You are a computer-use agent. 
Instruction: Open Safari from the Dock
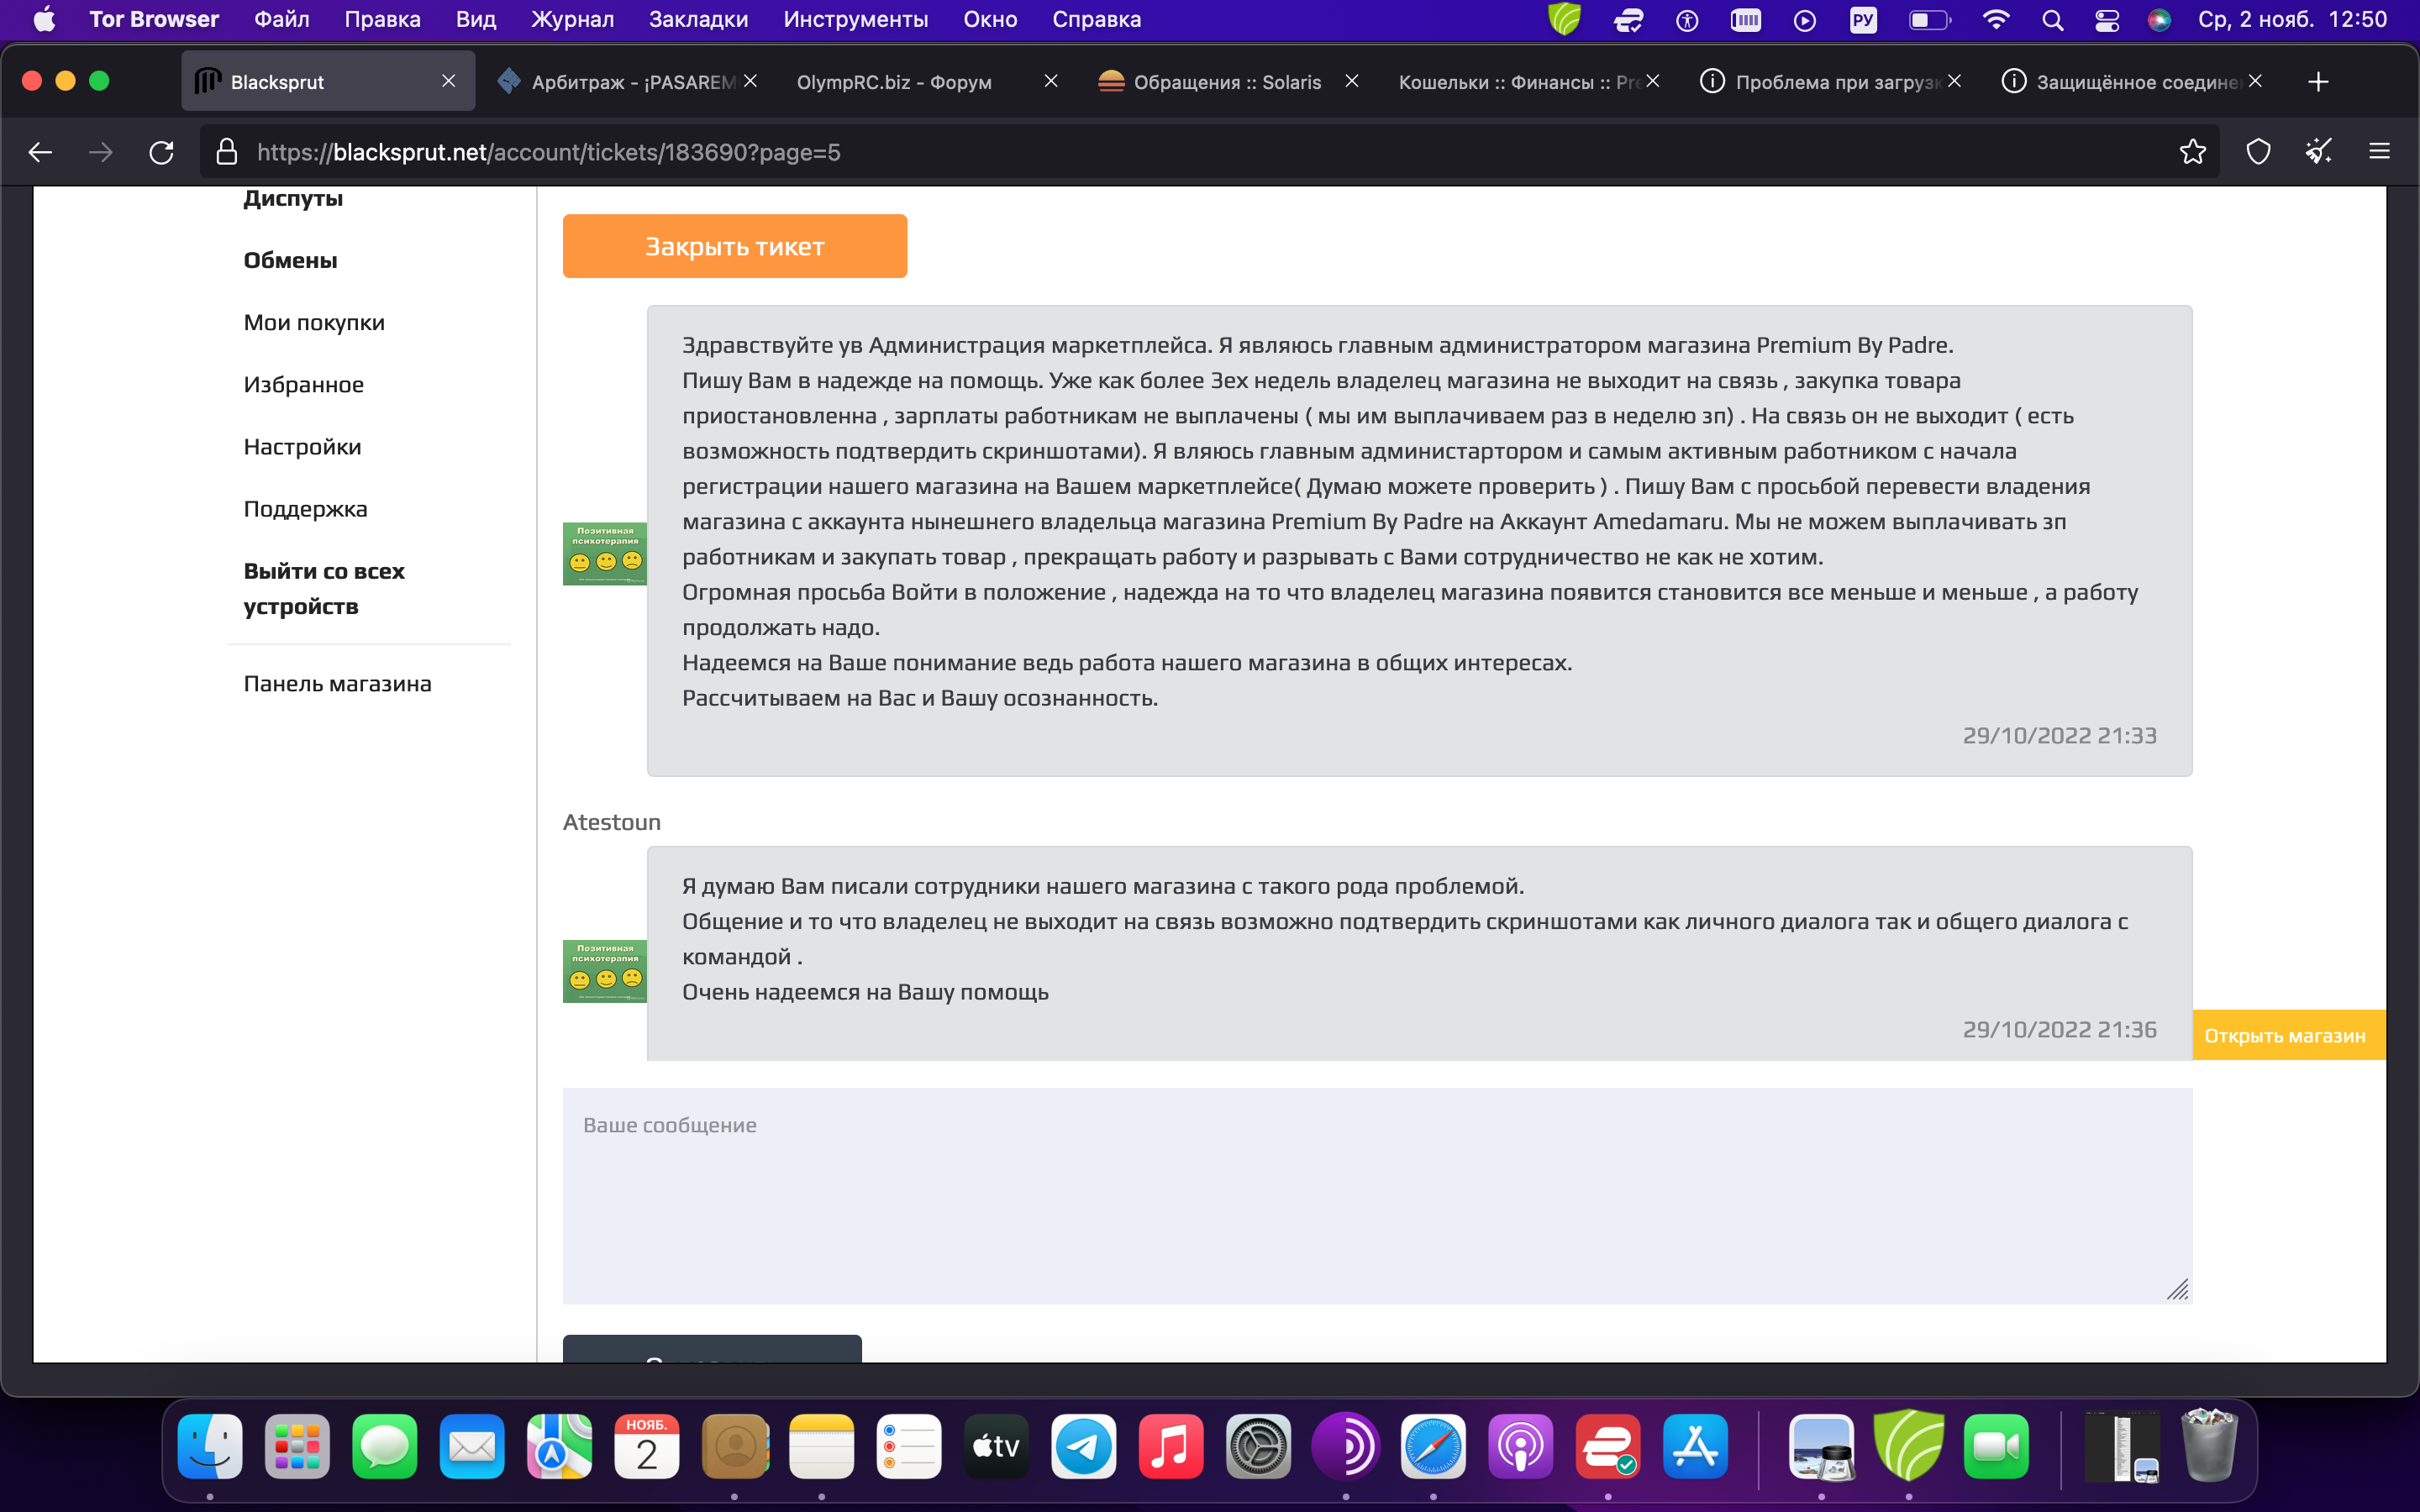(1433, 1446)
